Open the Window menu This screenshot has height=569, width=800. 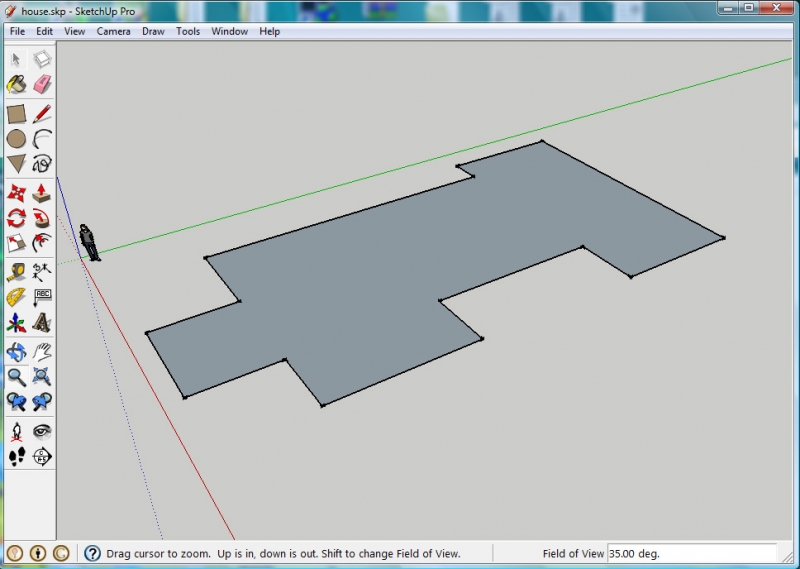pos(230,31)
